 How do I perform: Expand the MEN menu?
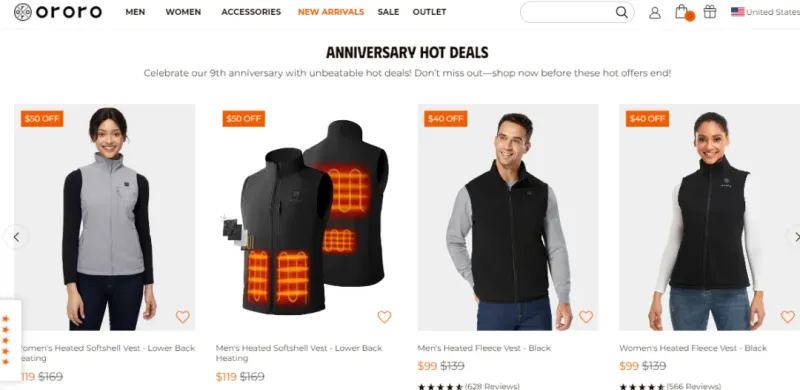[135, 12]
